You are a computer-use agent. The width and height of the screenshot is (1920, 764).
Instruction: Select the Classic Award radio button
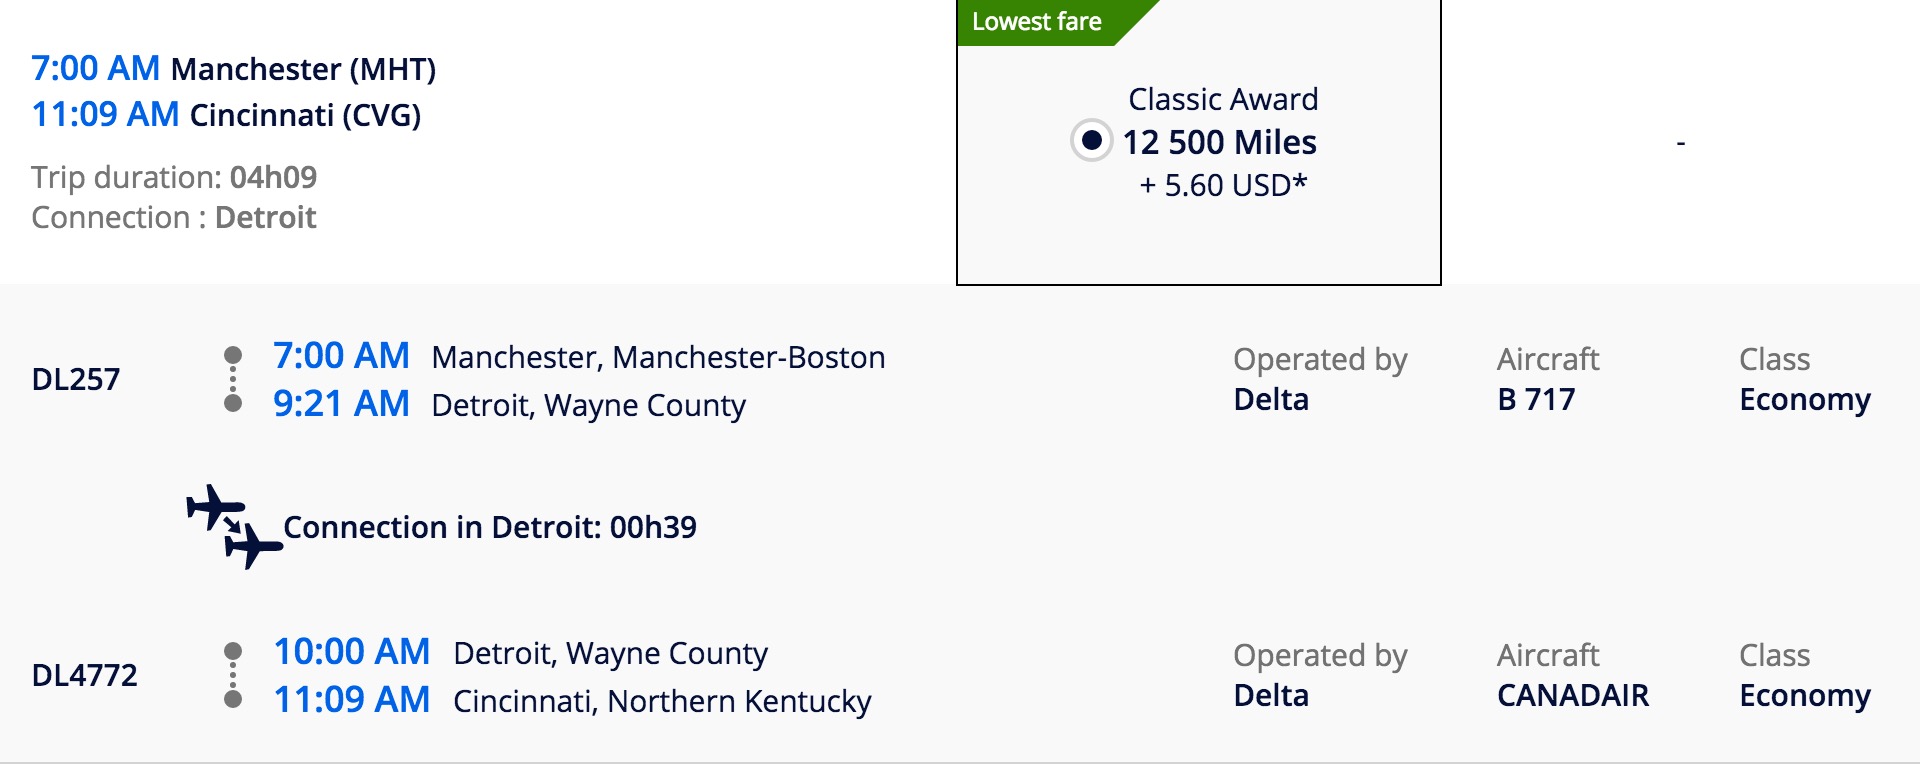(1091, 140)
